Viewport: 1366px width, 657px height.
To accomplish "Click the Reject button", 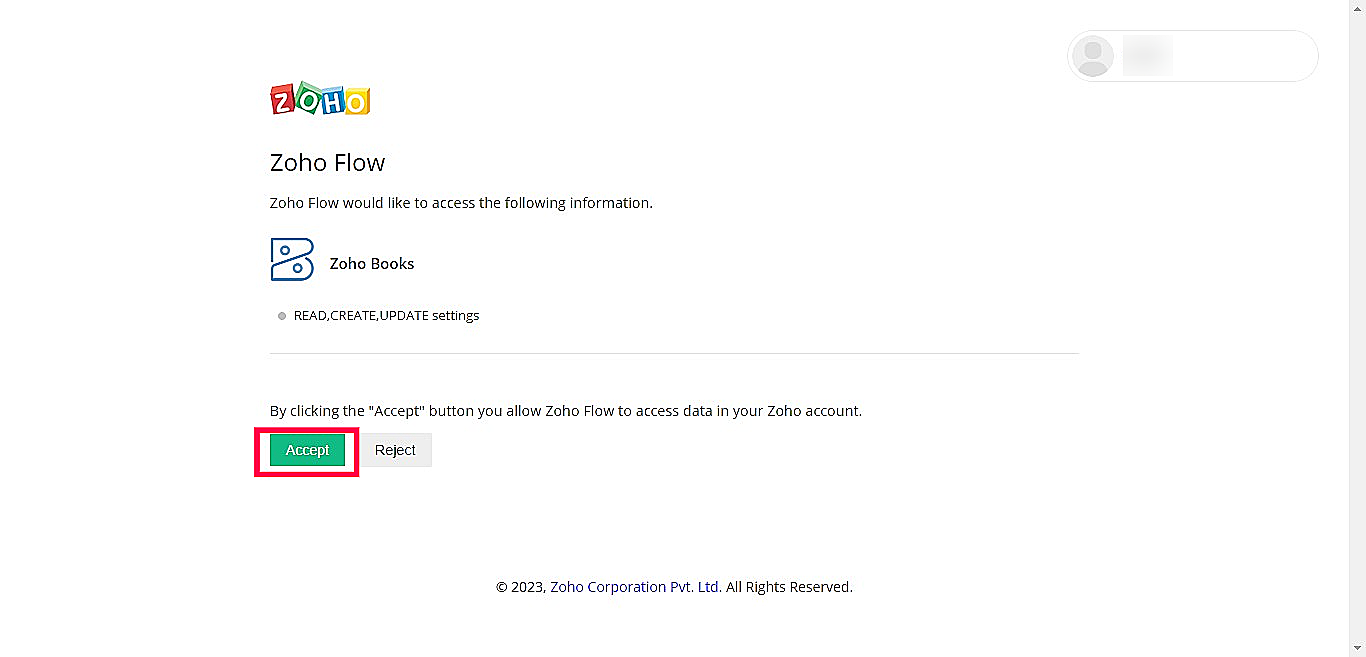I will pyautogui.click(x=395, y=450).
